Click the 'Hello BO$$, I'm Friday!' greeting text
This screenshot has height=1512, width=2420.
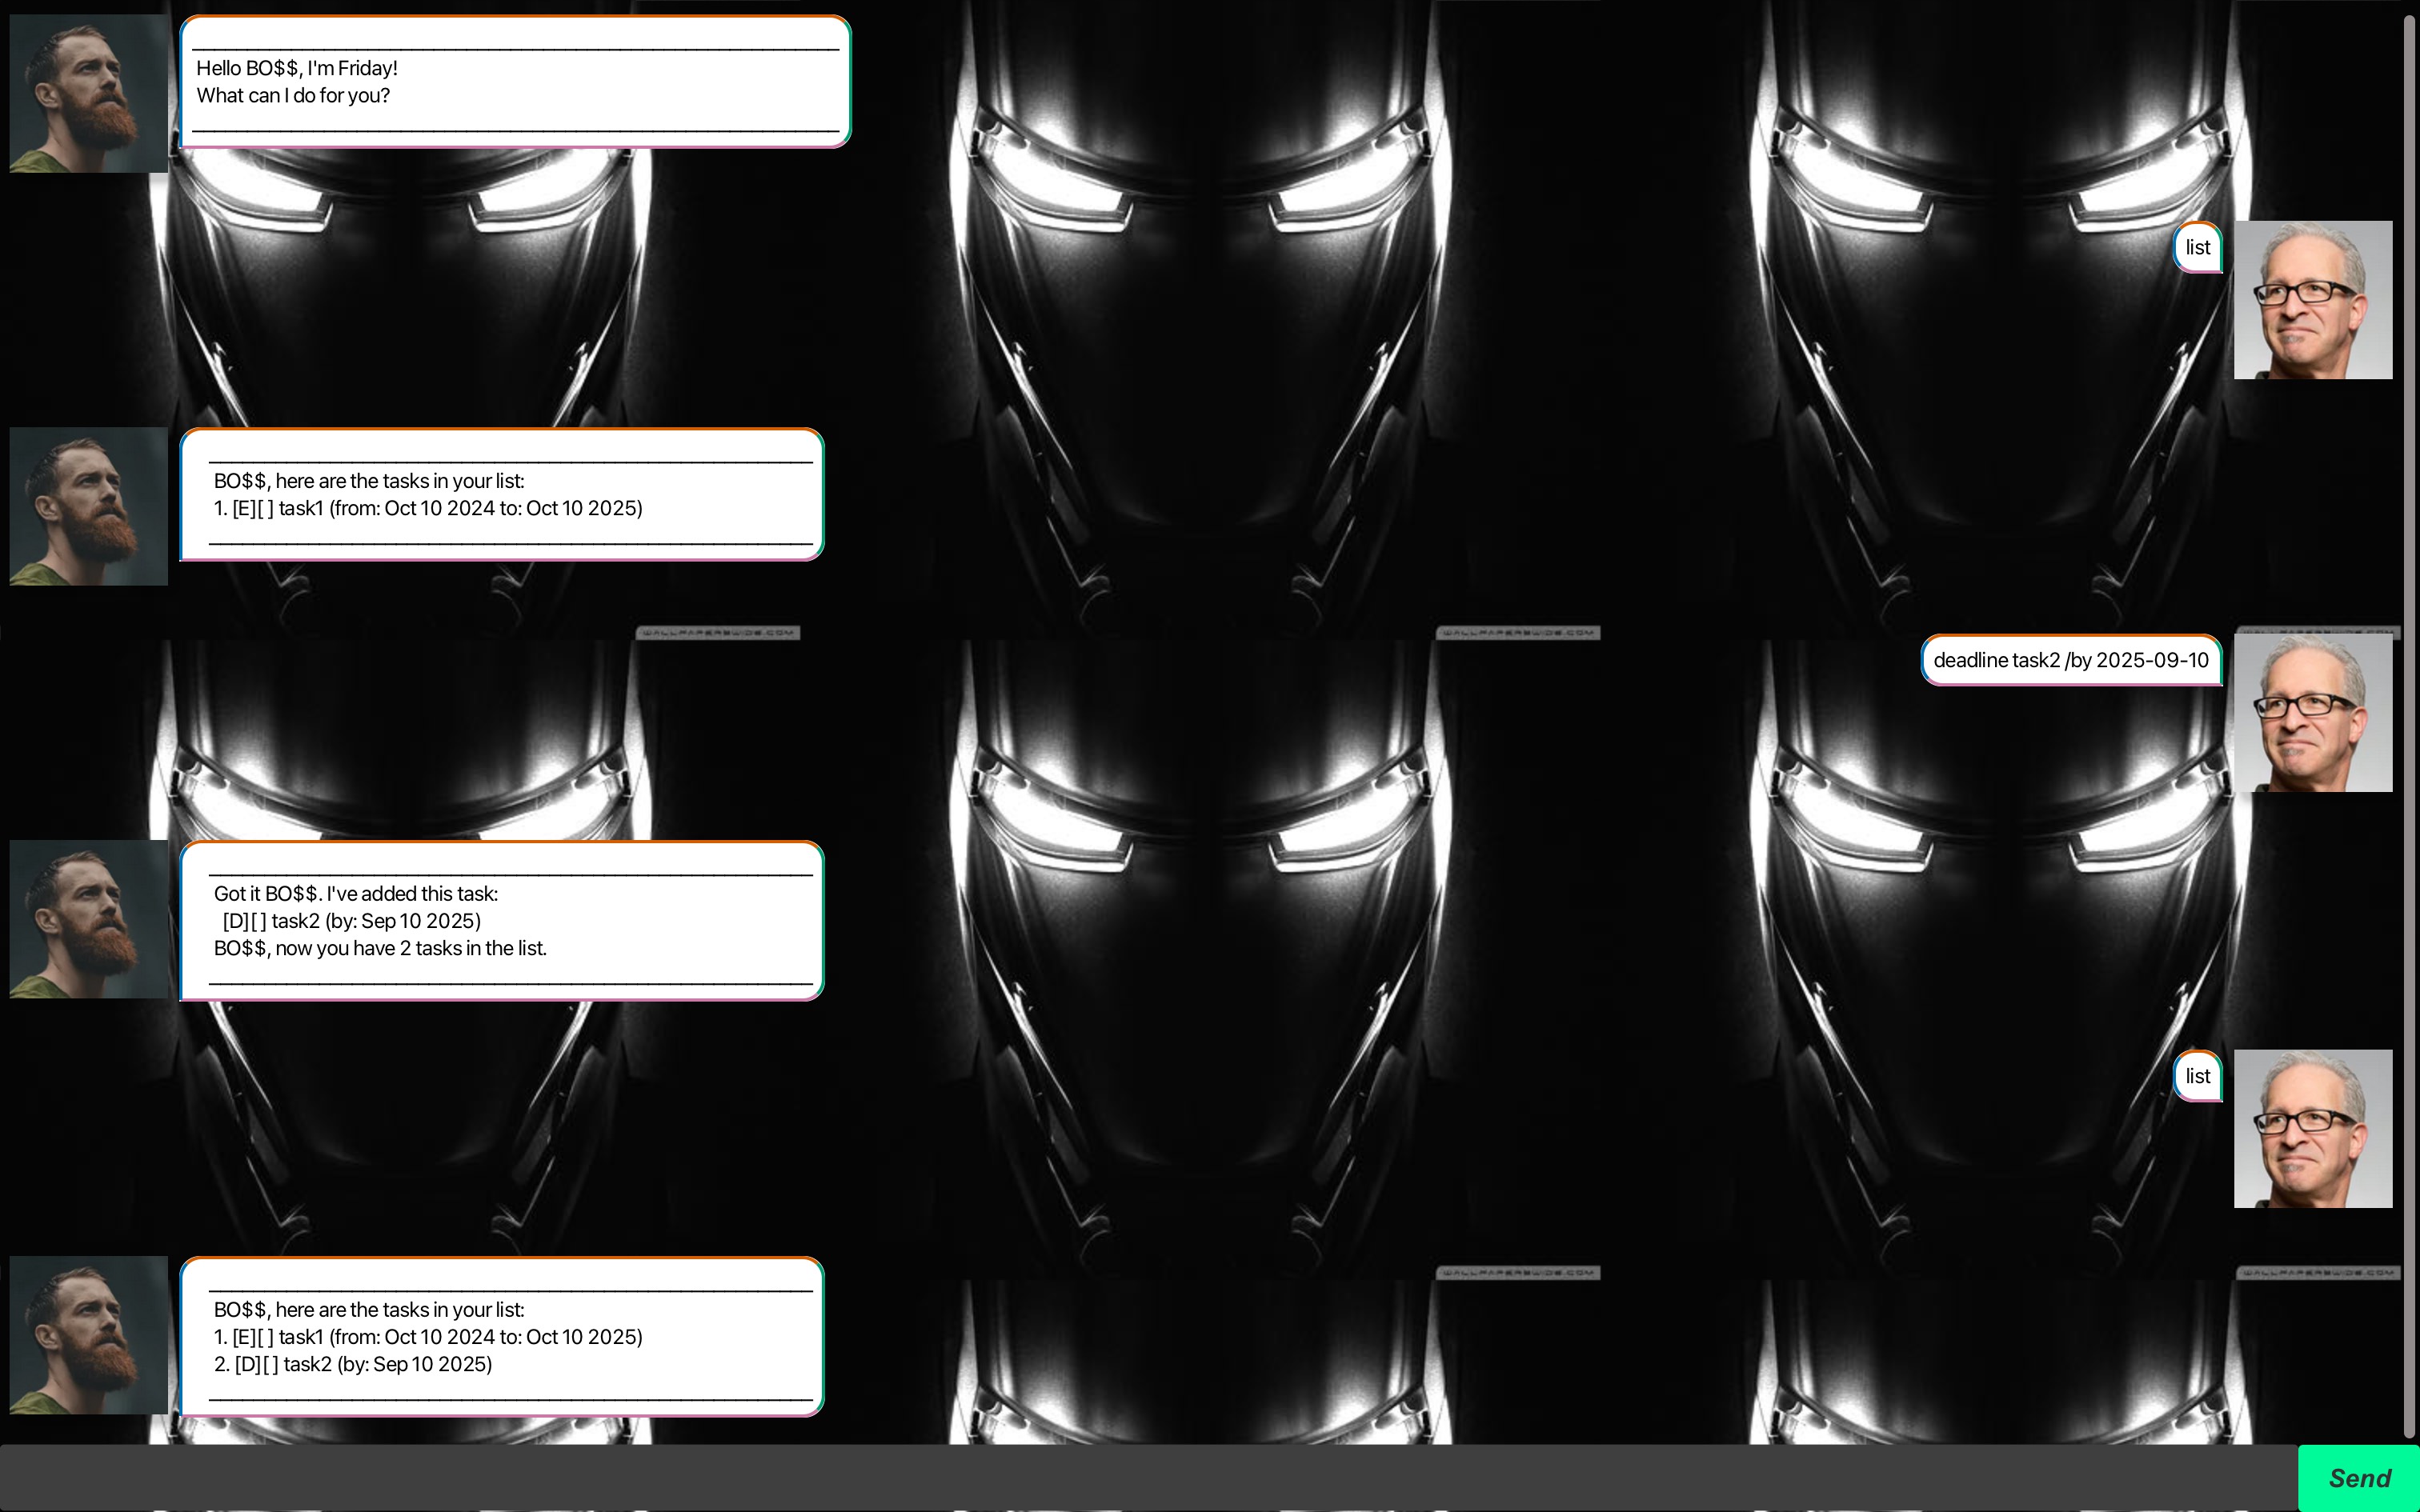click(297, 68)
